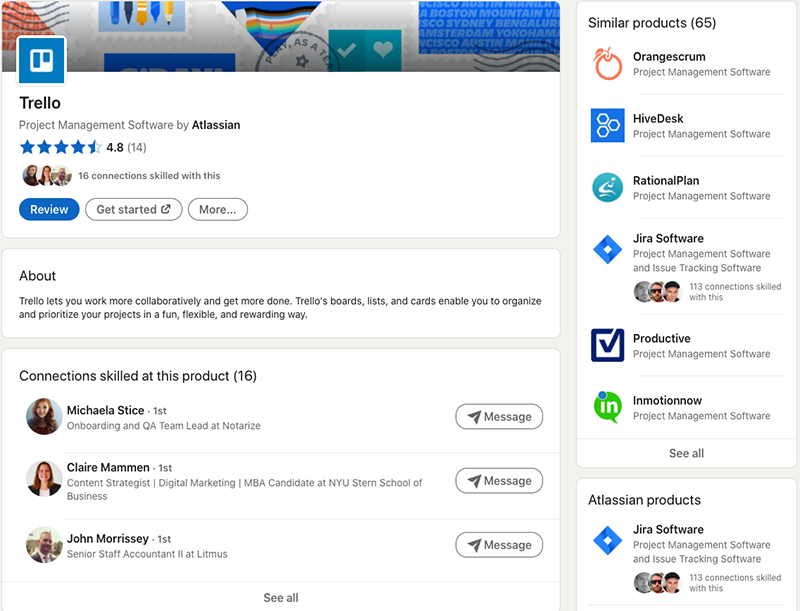Click the Trello logo icon
800x611 pixels.
coord(41,60)
